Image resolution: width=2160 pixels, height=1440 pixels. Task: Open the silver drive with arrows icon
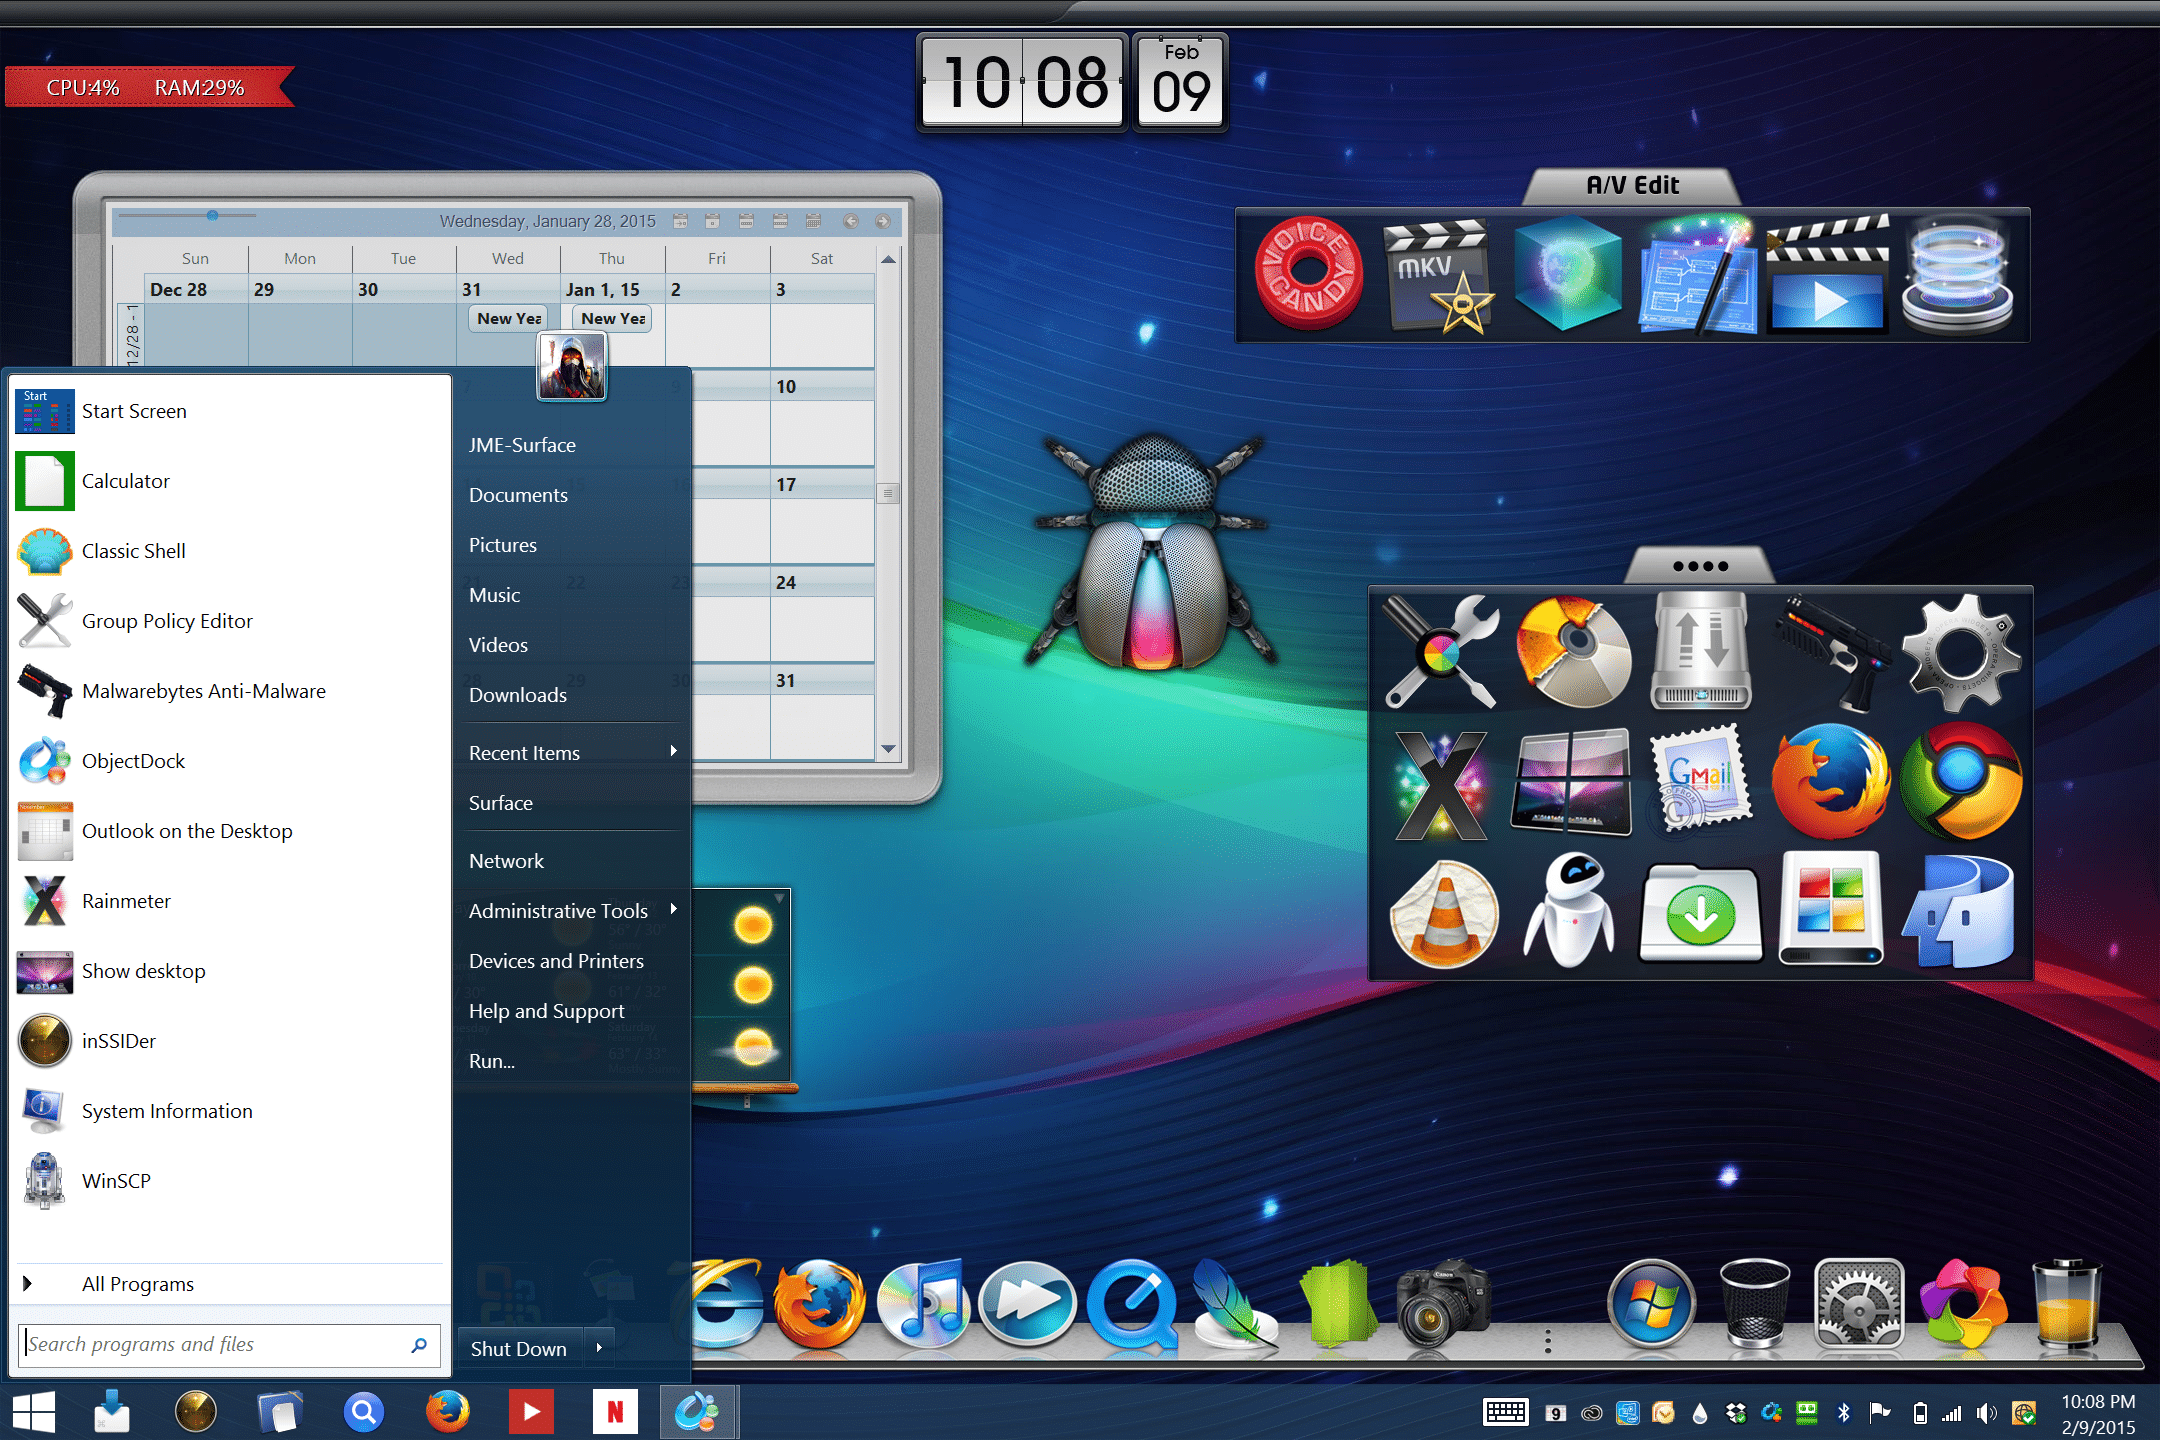pyautogui.click(x=1700, y=651)
